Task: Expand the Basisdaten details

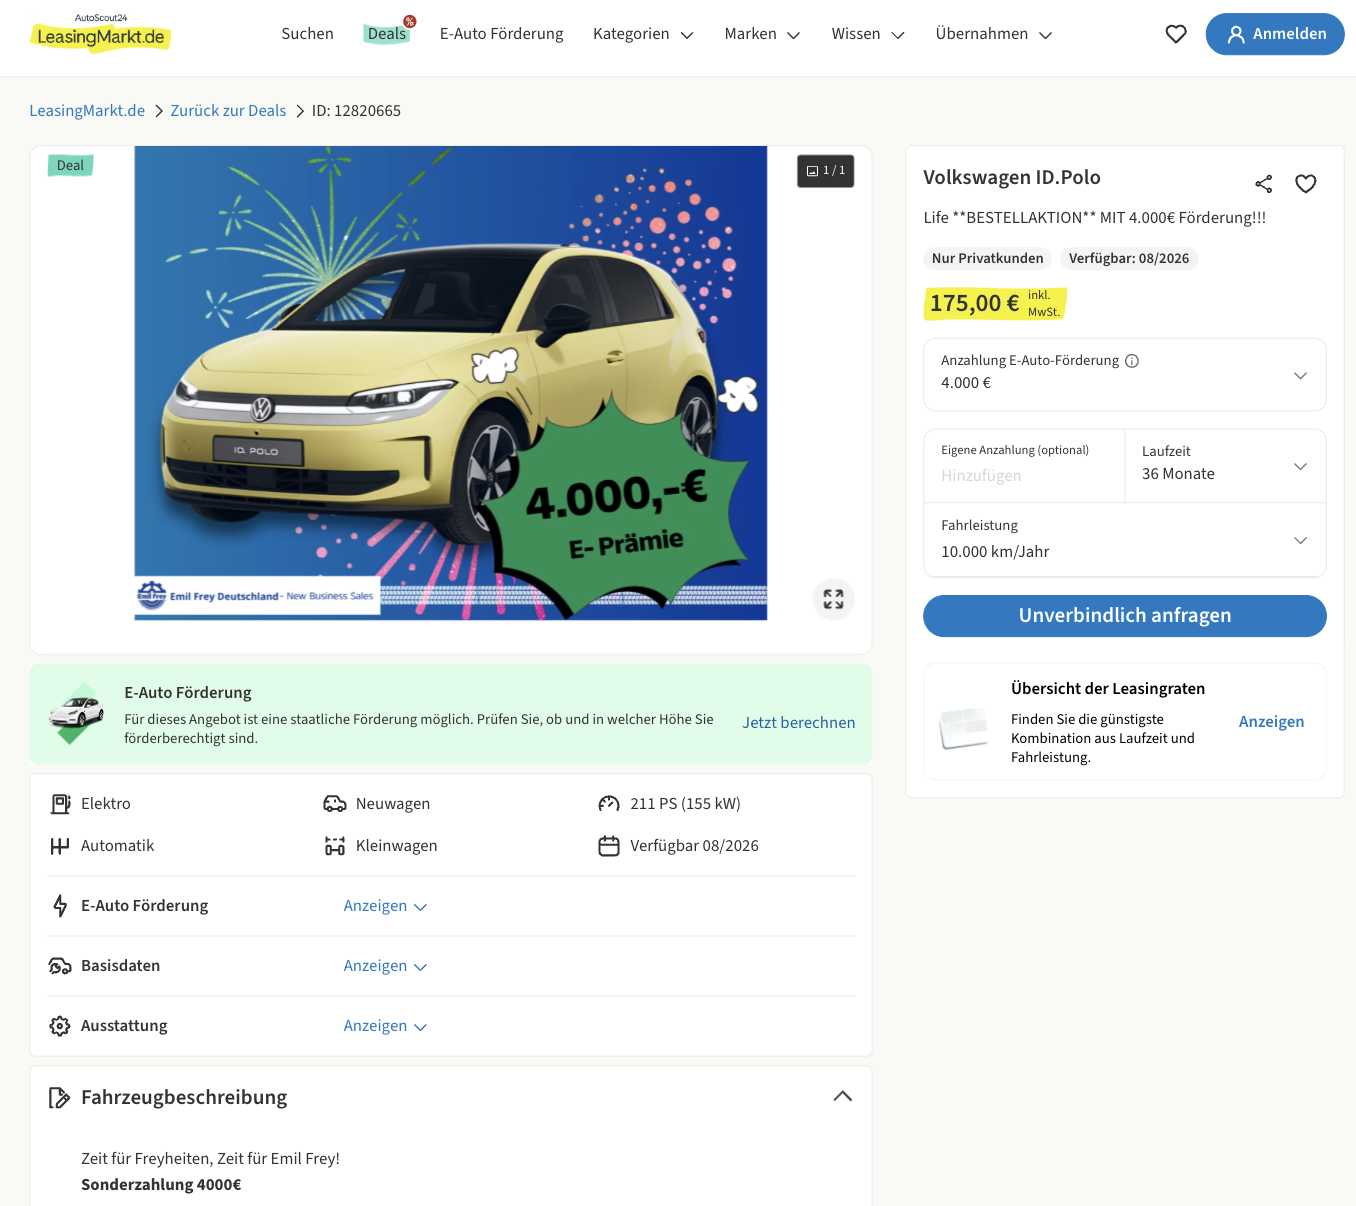Action: pyautogui.click(x=385, y=966)
